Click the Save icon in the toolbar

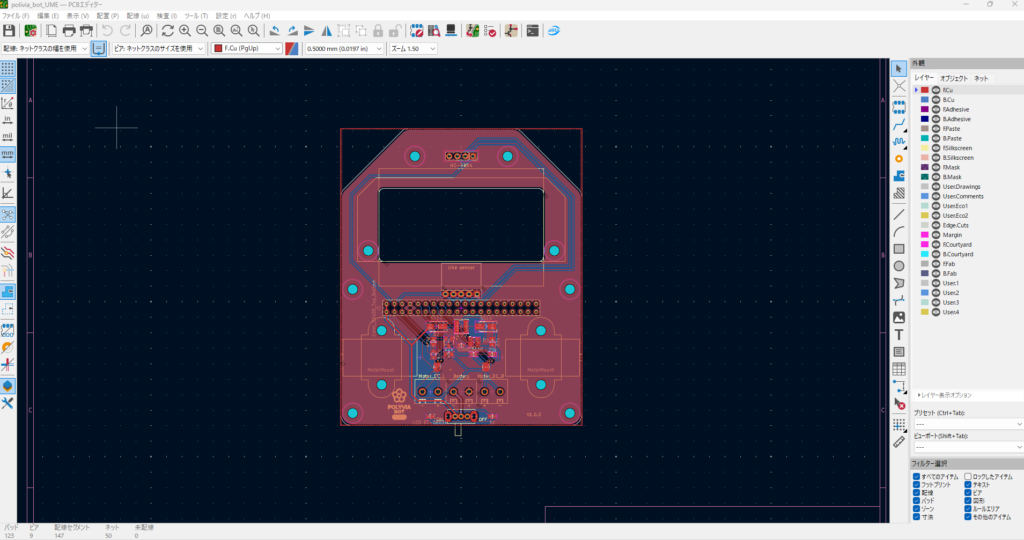click(x=9, y=31)
